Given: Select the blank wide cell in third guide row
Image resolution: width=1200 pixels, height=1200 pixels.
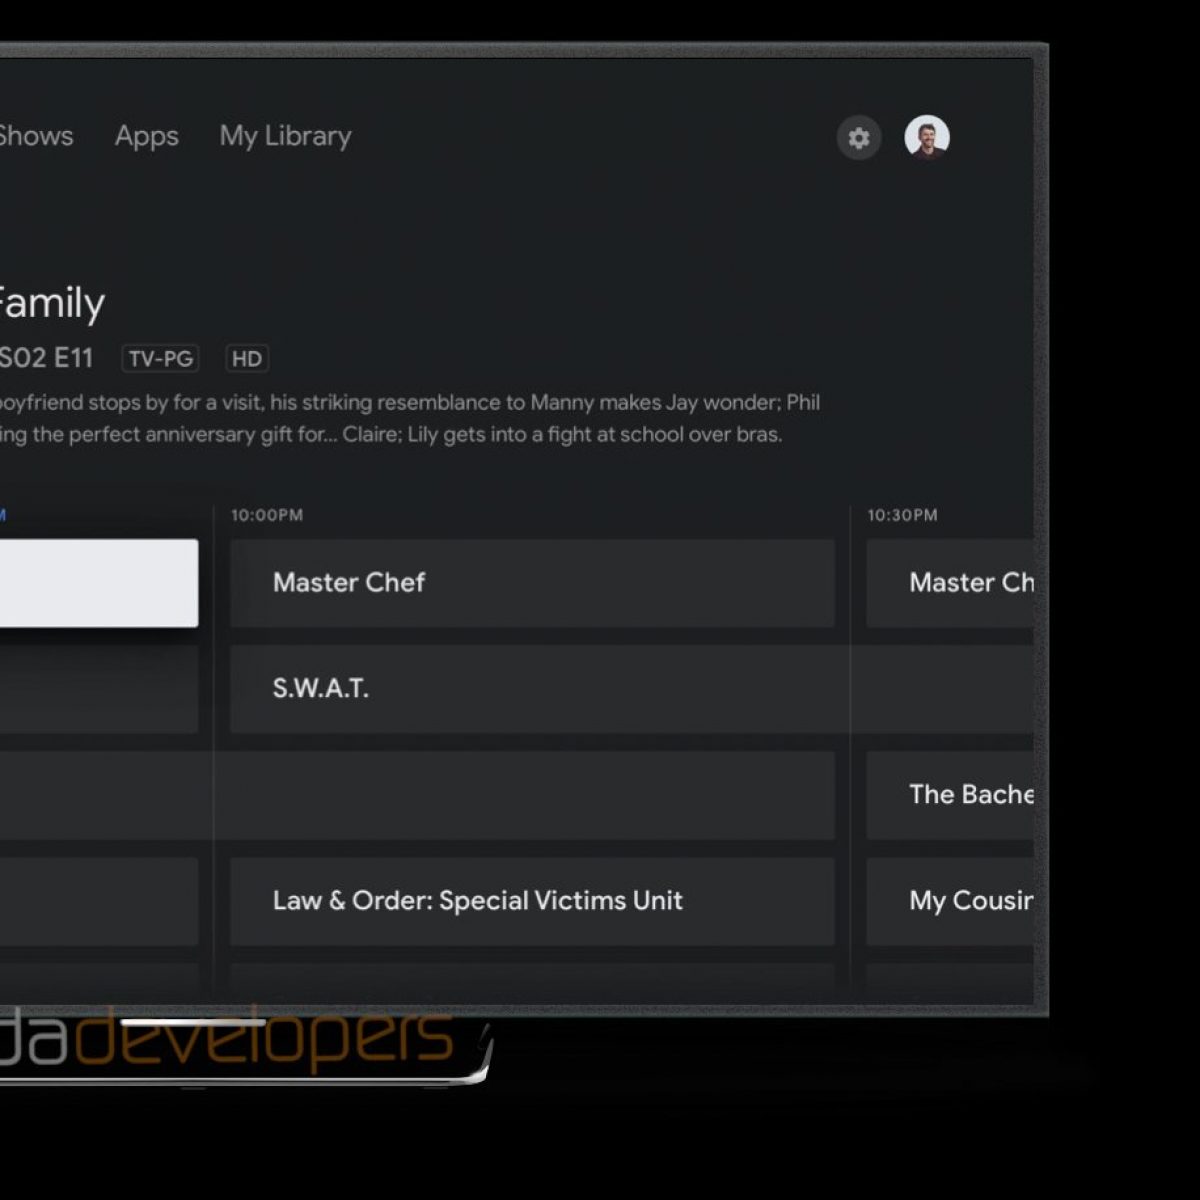Looking at the screenshot, I should (416, 795).
